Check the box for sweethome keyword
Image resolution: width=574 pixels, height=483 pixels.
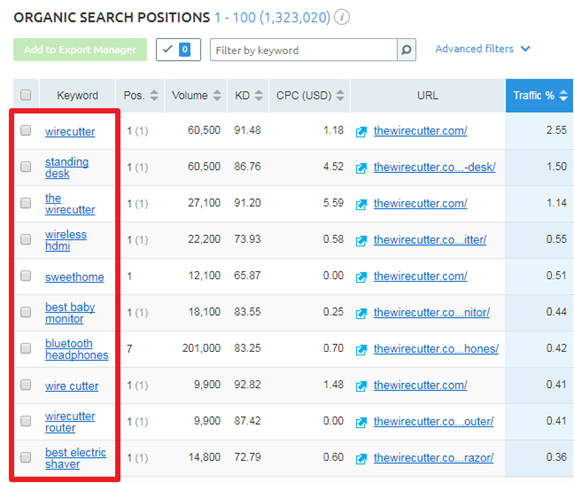26,276
